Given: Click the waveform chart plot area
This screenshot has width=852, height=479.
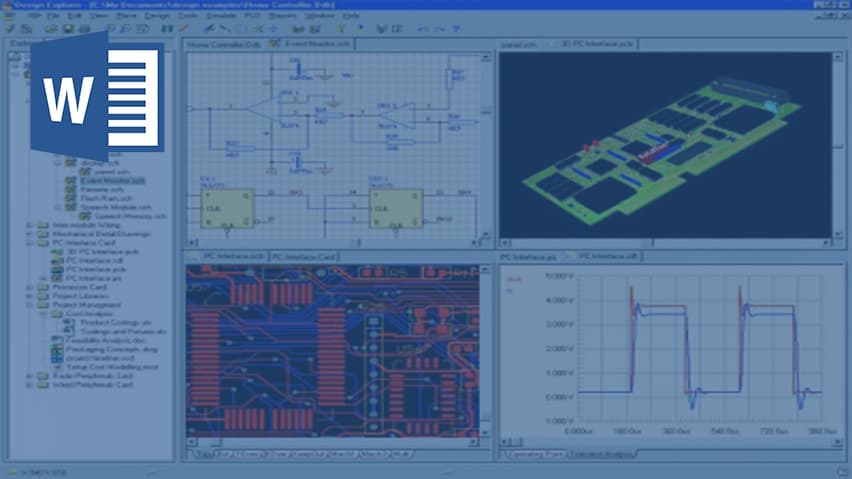Looking at the screenshot, I should (700, 348).
